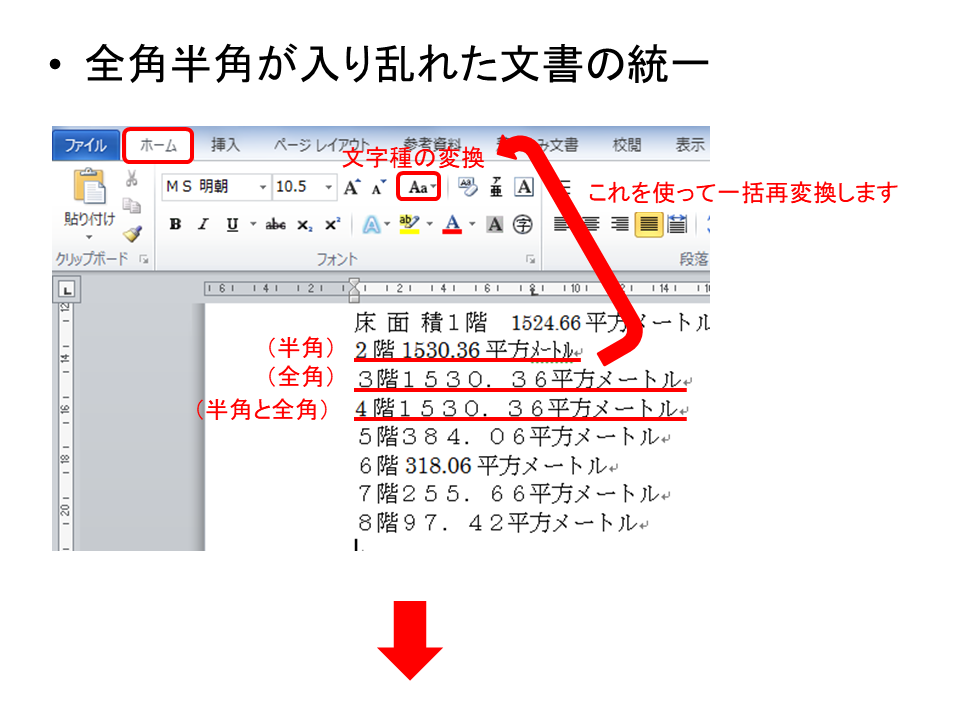960x720 pixels.
Task: Open the Aa change case dropdown
Action: (x=420, y=187)
